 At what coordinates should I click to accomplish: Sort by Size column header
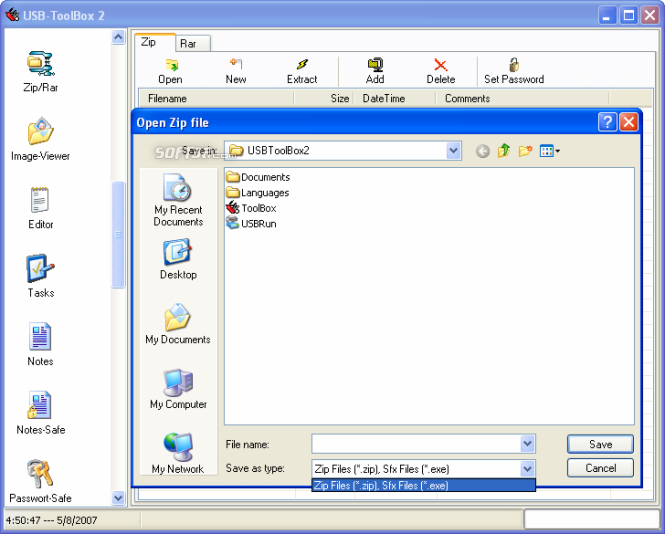tap(324, 98)
